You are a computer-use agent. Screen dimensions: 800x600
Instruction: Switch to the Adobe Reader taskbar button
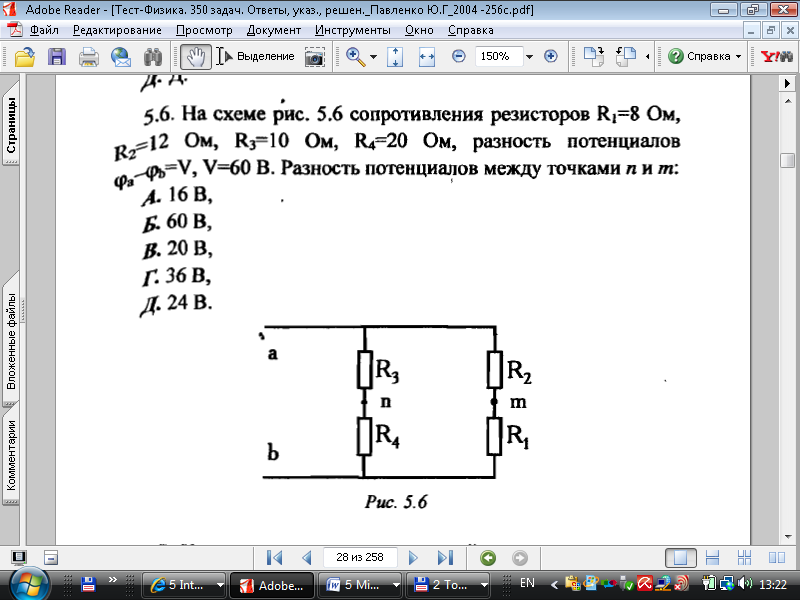click(272, 585)
